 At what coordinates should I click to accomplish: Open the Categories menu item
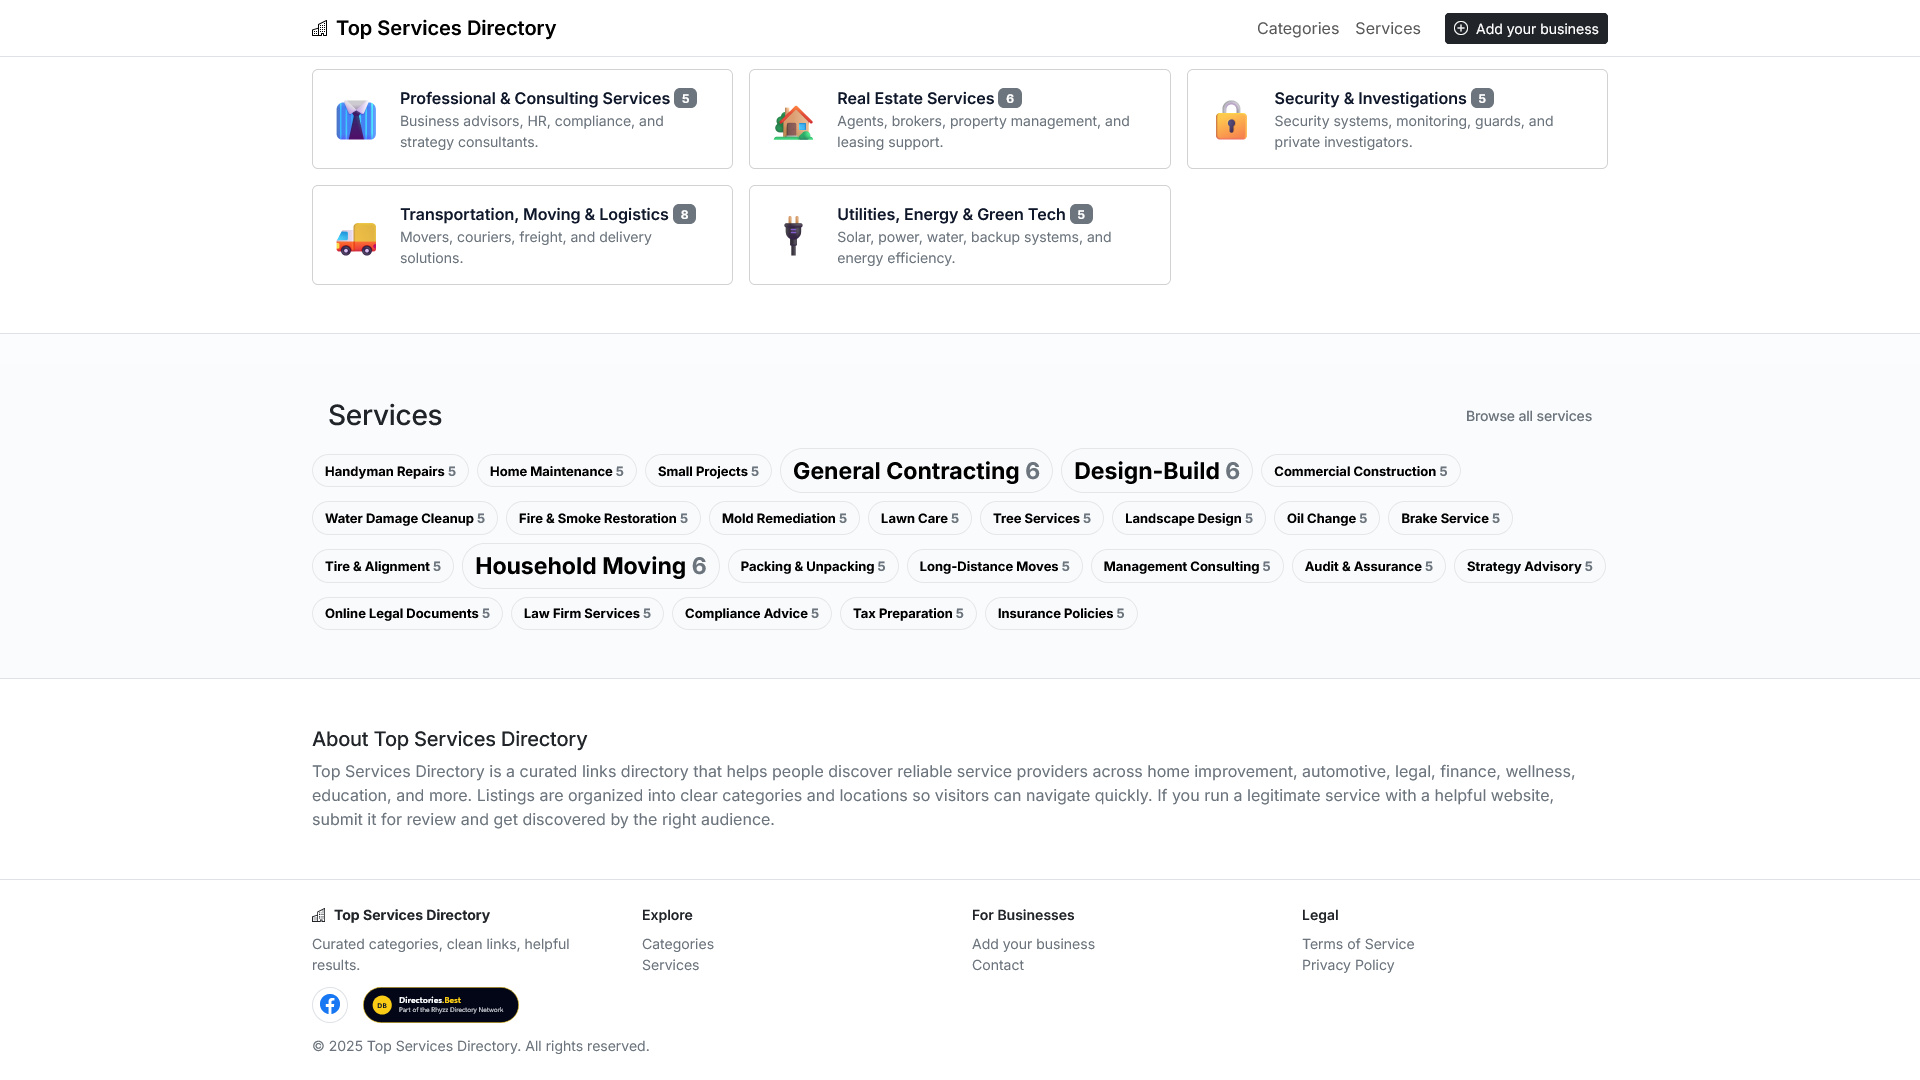(x=1297, y=28)
